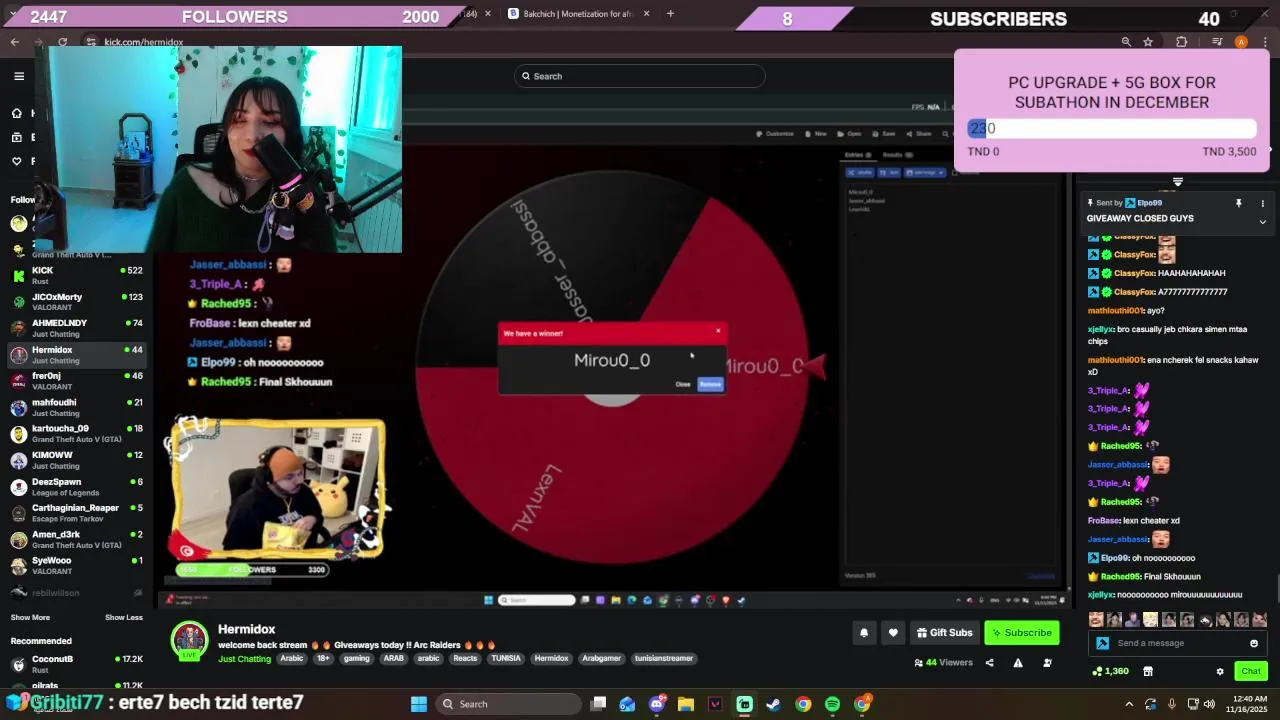
Task: Click the 1,360 channel points balance
Action: pyautogui.click(x=1112, y=671)
